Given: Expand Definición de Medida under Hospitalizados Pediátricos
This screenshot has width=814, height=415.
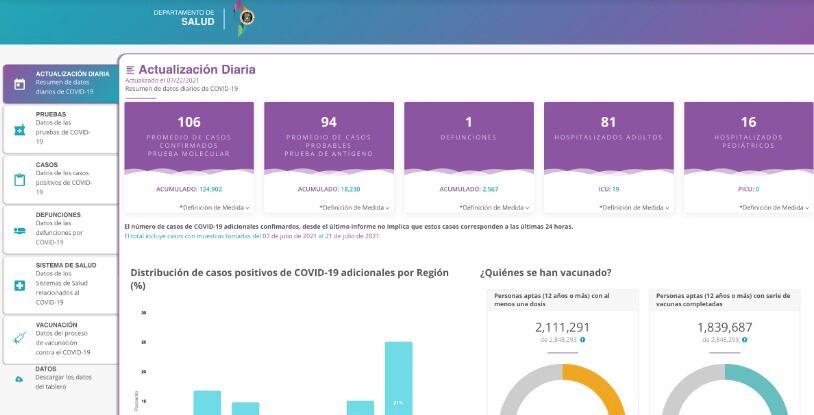Looking at the screenshot, I should [774, 208].
